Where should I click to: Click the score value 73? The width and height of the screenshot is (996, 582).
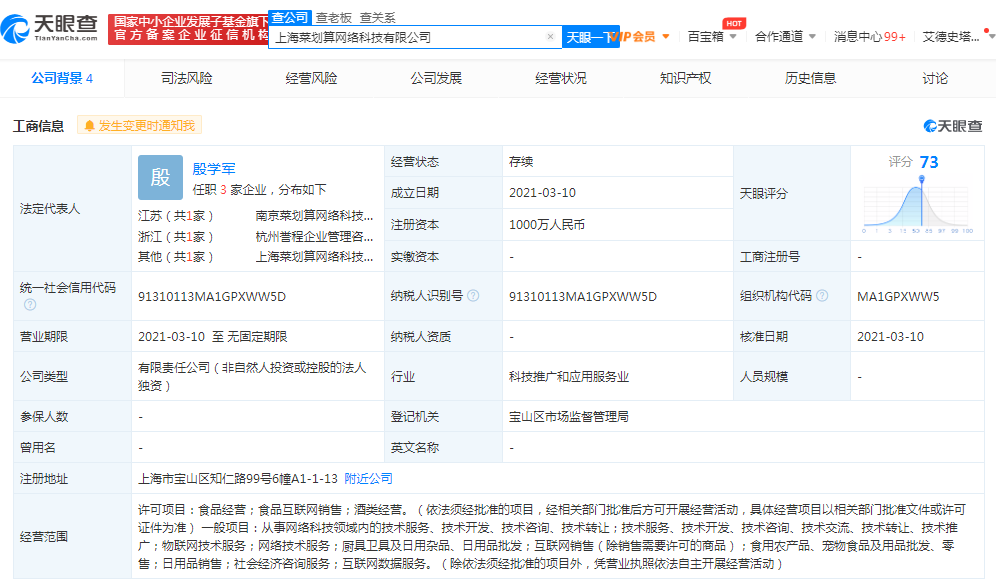929,162
